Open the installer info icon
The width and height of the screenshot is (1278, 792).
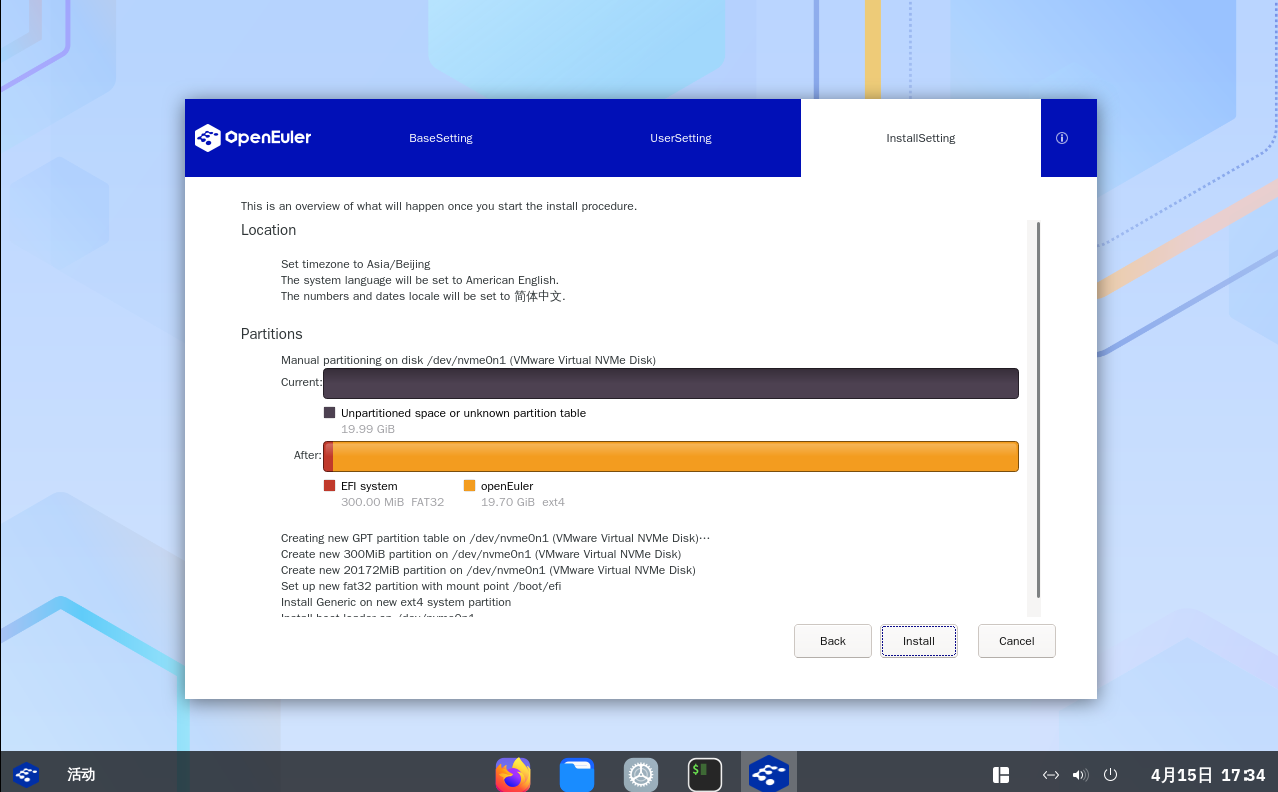[1062, 138]
